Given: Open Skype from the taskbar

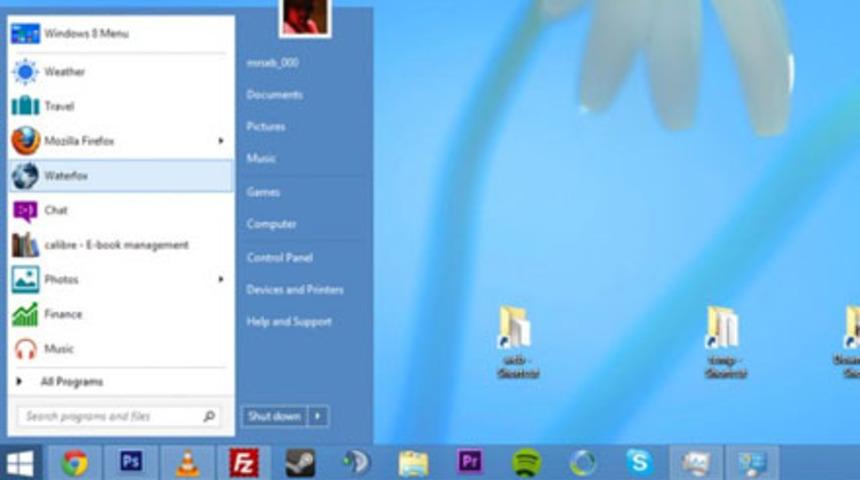Looking at the screenshot, I should tap(640, 462).
